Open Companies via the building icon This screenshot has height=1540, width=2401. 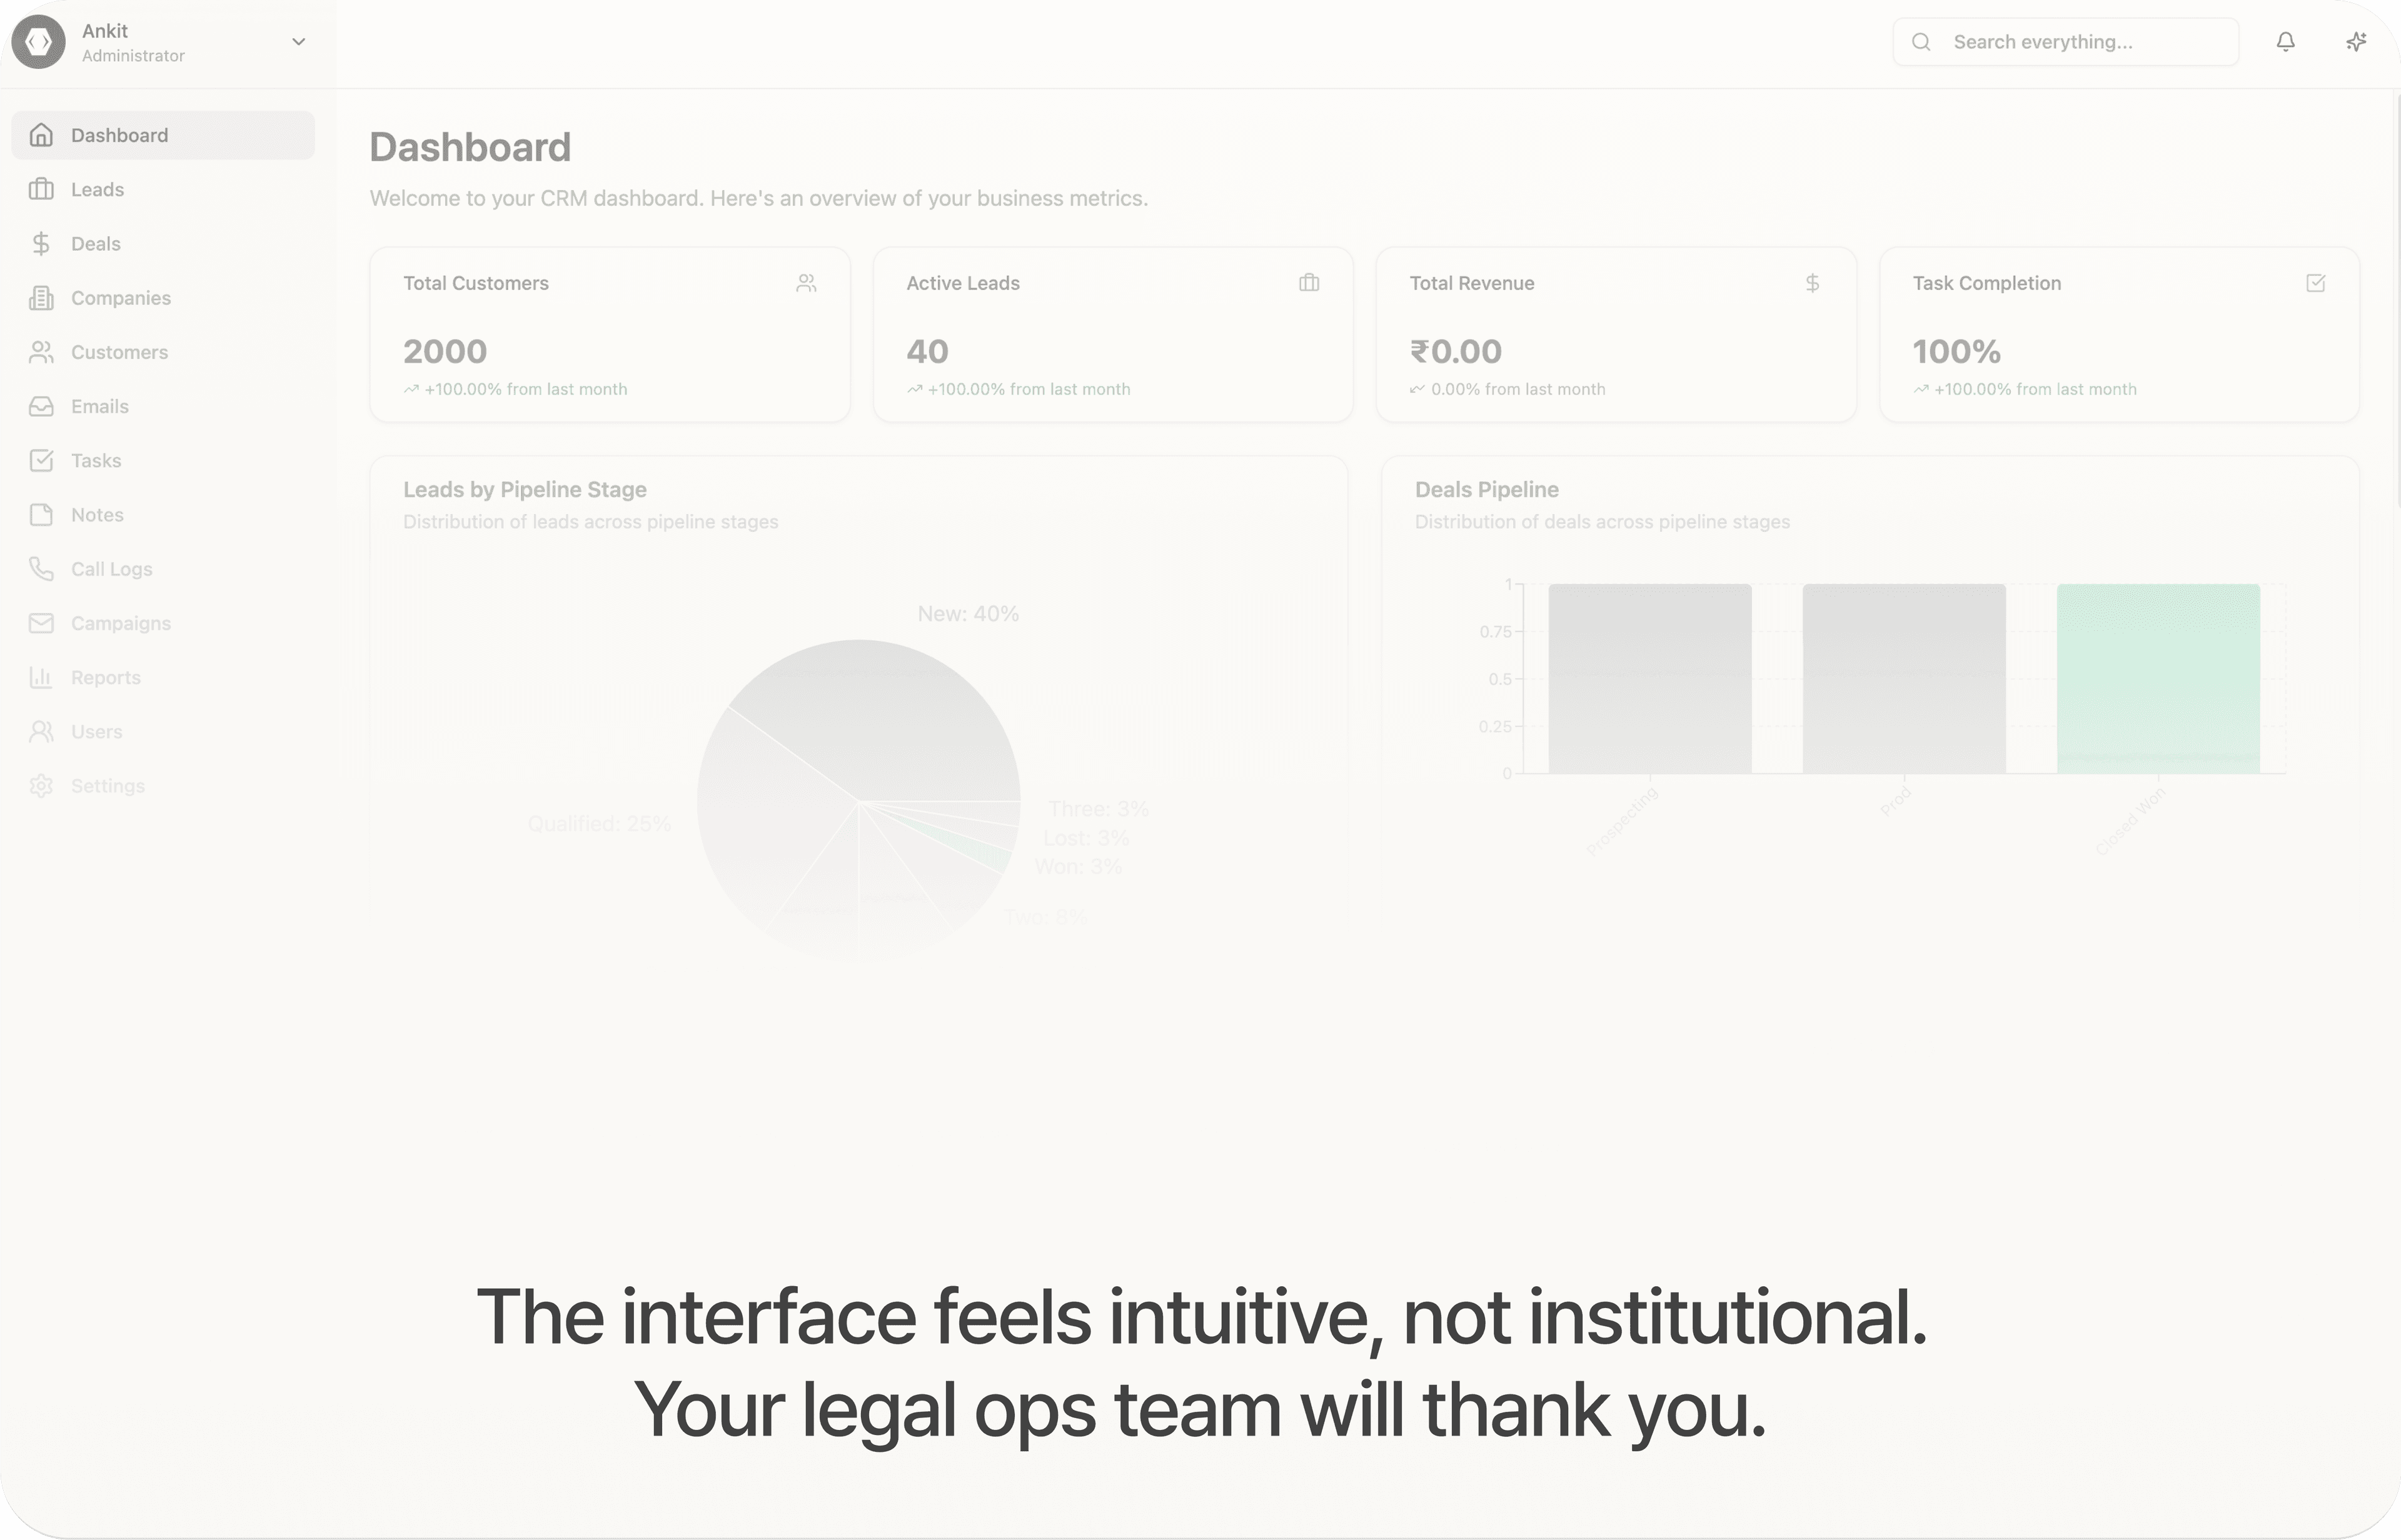pyautogui.click(x=41, y=297)
